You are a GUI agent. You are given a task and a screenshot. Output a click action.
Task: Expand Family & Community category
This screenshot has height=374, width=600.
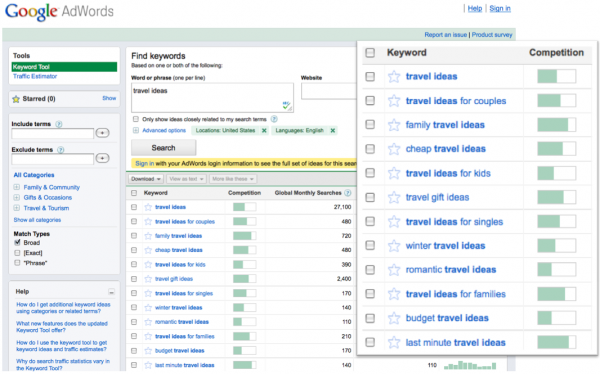[x=16, y=187]
